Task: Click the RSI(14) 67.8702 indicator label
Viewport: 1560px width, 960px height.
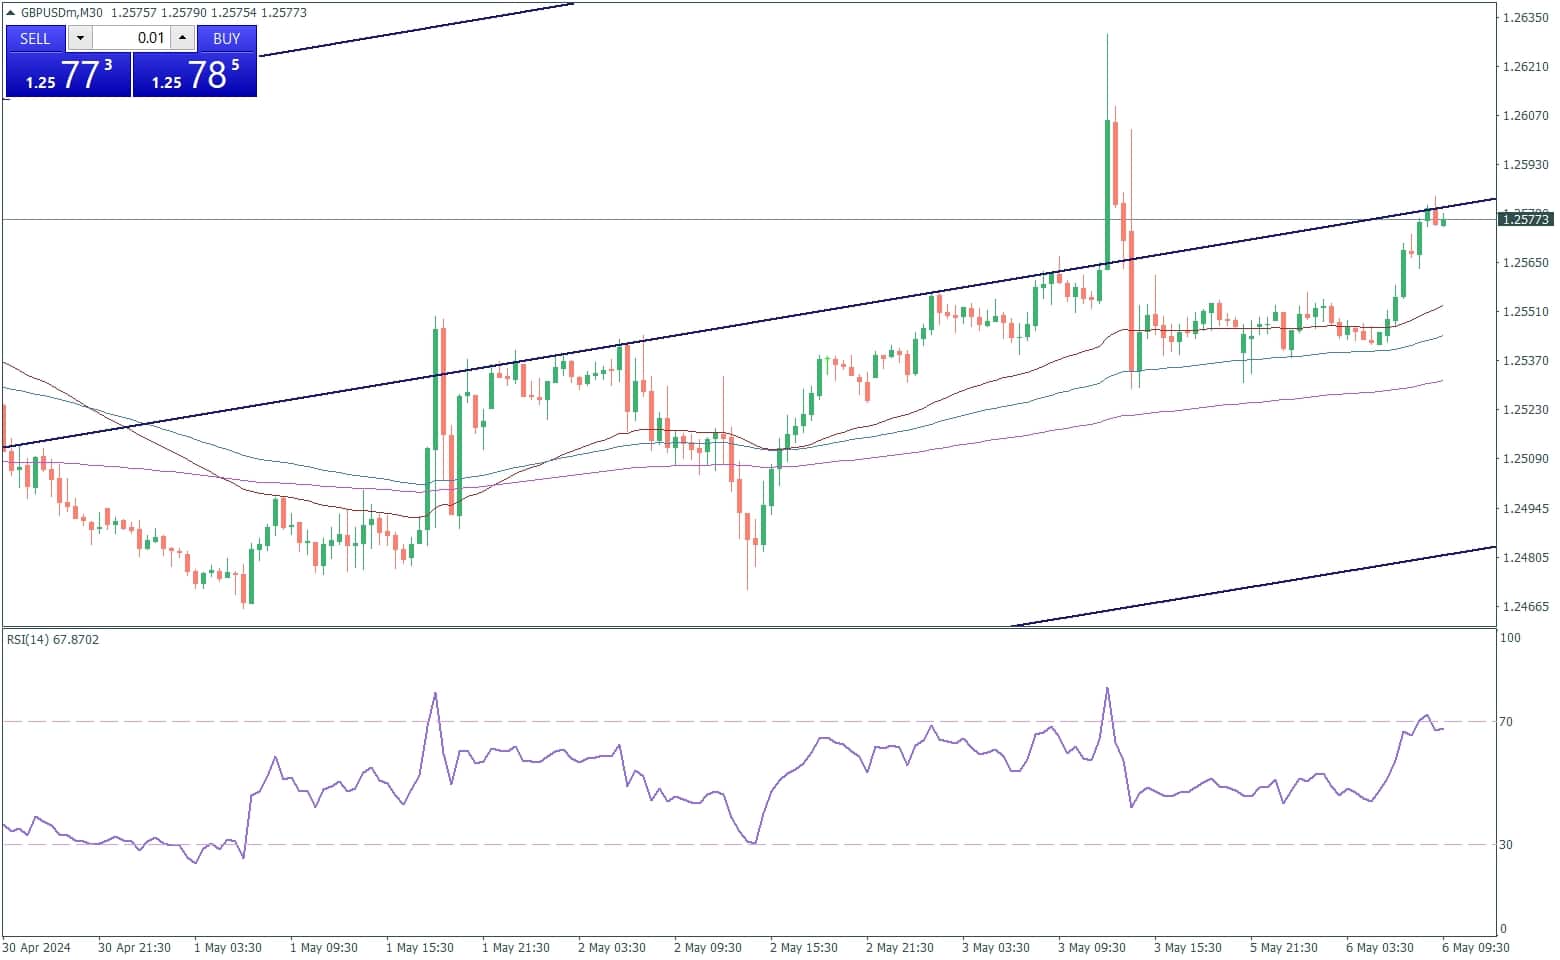Action: (x=53, y=639)
